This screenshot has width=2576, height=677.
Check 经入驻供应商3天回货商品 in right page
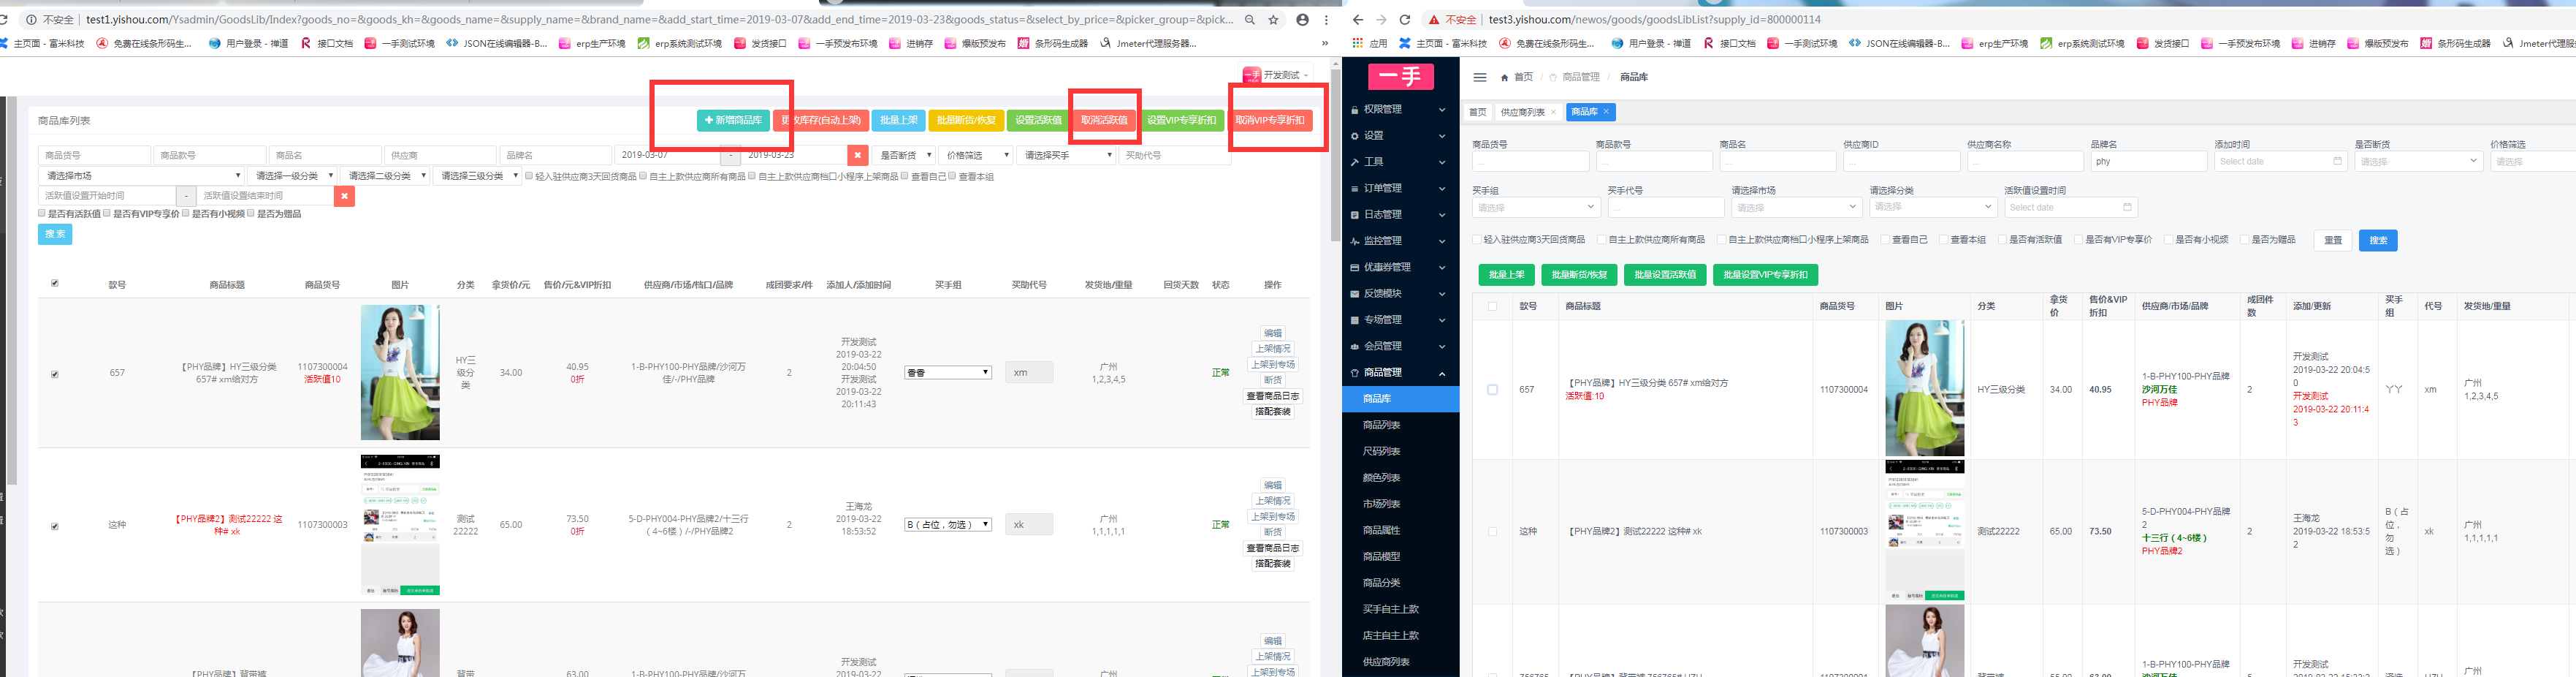[1477, 240]
